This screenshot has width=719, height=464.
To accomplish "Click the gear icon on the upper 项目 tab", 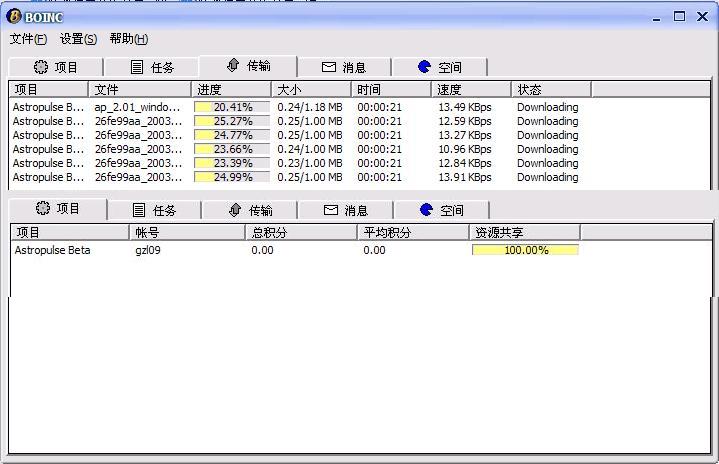I will click(x=41, y=67).
